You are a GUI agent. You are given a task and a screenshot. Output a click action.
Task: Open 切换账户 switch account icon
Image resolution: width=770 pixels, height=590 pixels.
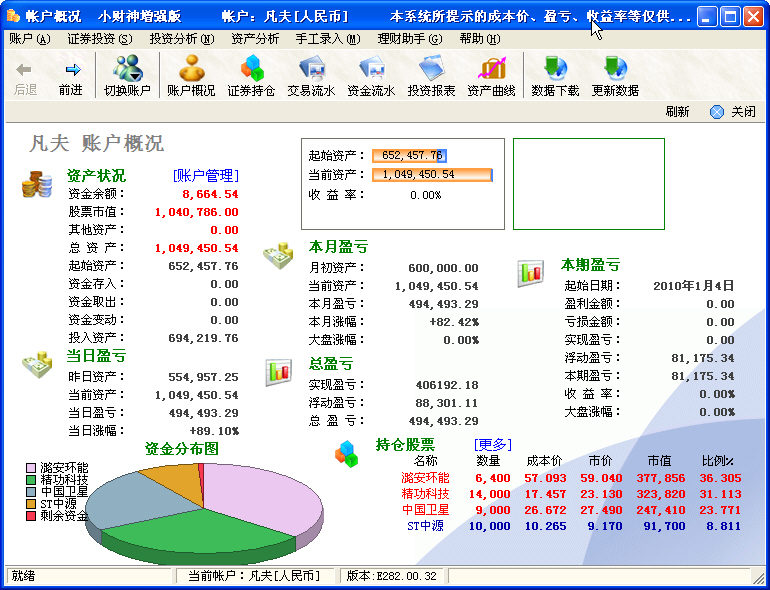click(128, 68)
